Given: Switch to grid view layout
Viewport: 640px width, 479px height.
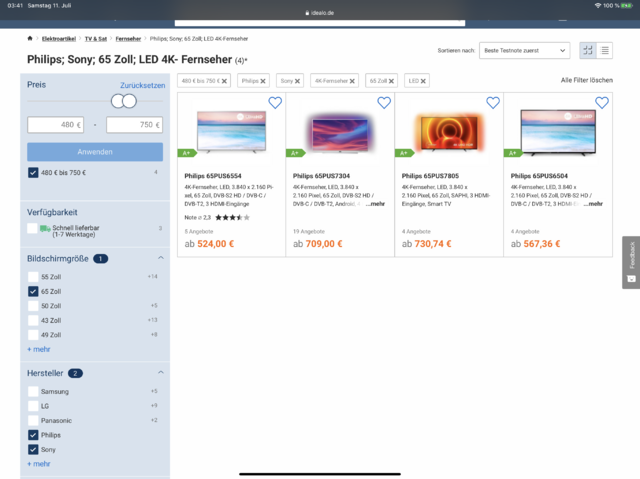Looking at the screenshot, I should [x=588, y=51].
